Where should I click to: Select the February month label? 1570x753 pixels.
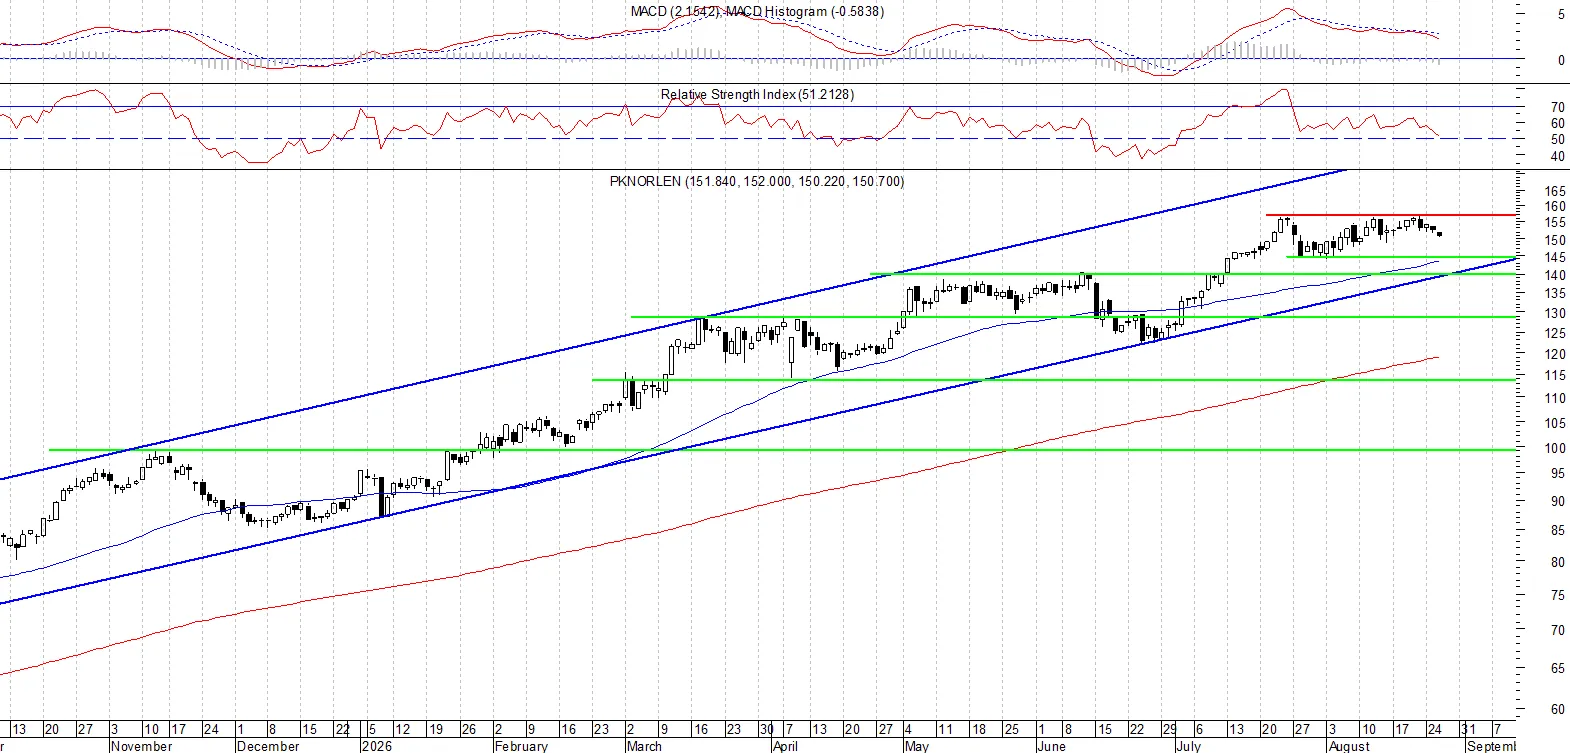click(521, 746)
